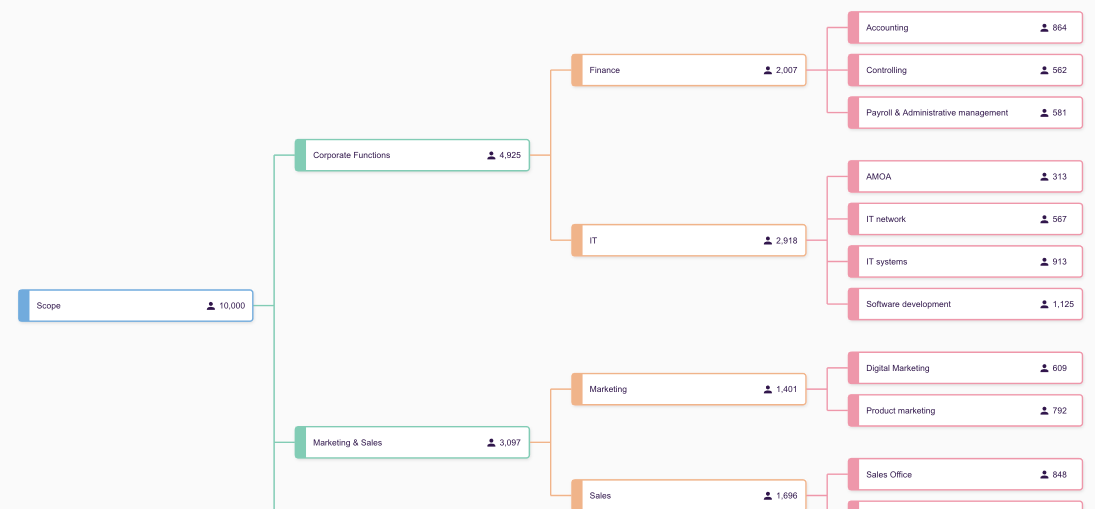Click the person icon in IT node
Screen dimensions: 1095x509
click(768, 241)
